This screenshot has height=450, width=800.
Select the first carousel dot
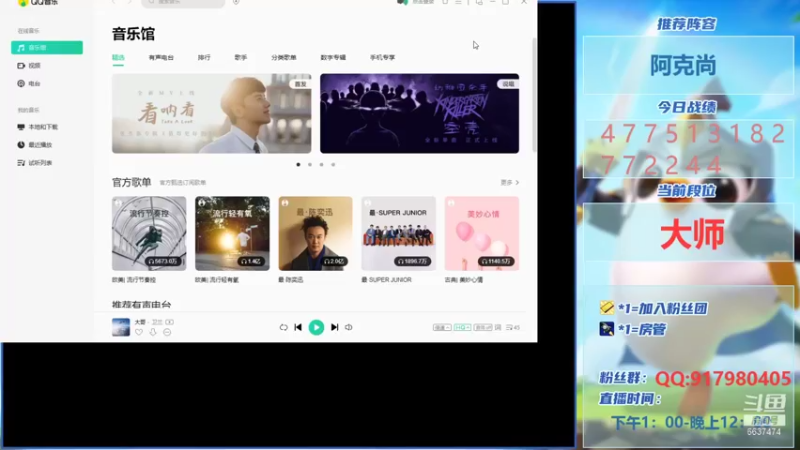298,165
